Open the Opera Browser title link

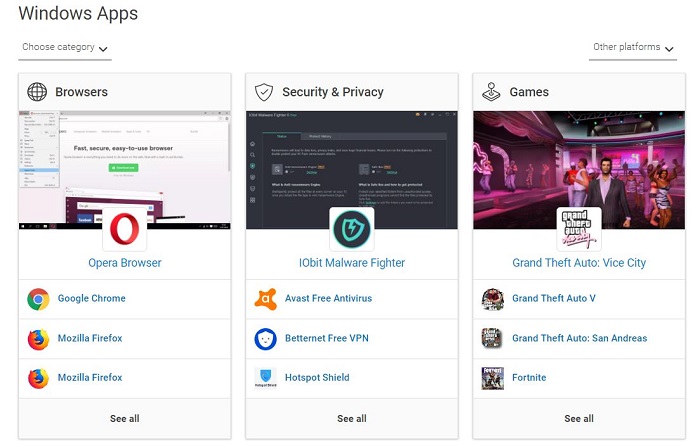click(x=125, y=263)
